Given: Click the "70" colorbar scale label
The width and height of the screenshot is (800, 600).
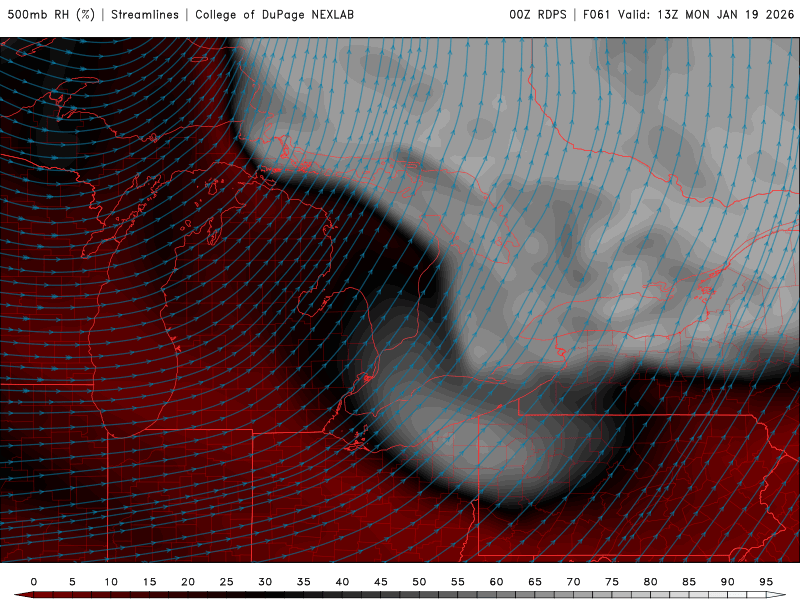Looking at the screenshot, I should pyautogui.click(x=573, y=582).
